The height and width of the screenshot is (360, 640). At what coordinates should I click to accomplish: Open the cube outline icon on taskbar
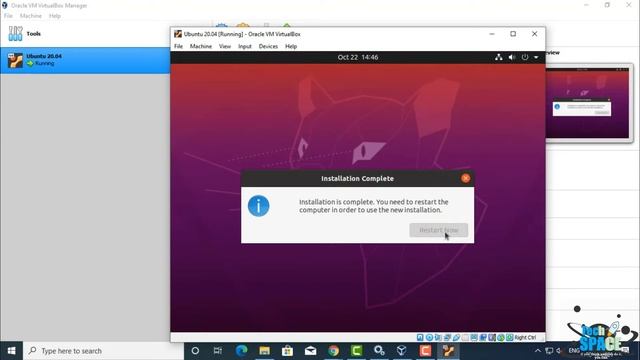point(402,351)
